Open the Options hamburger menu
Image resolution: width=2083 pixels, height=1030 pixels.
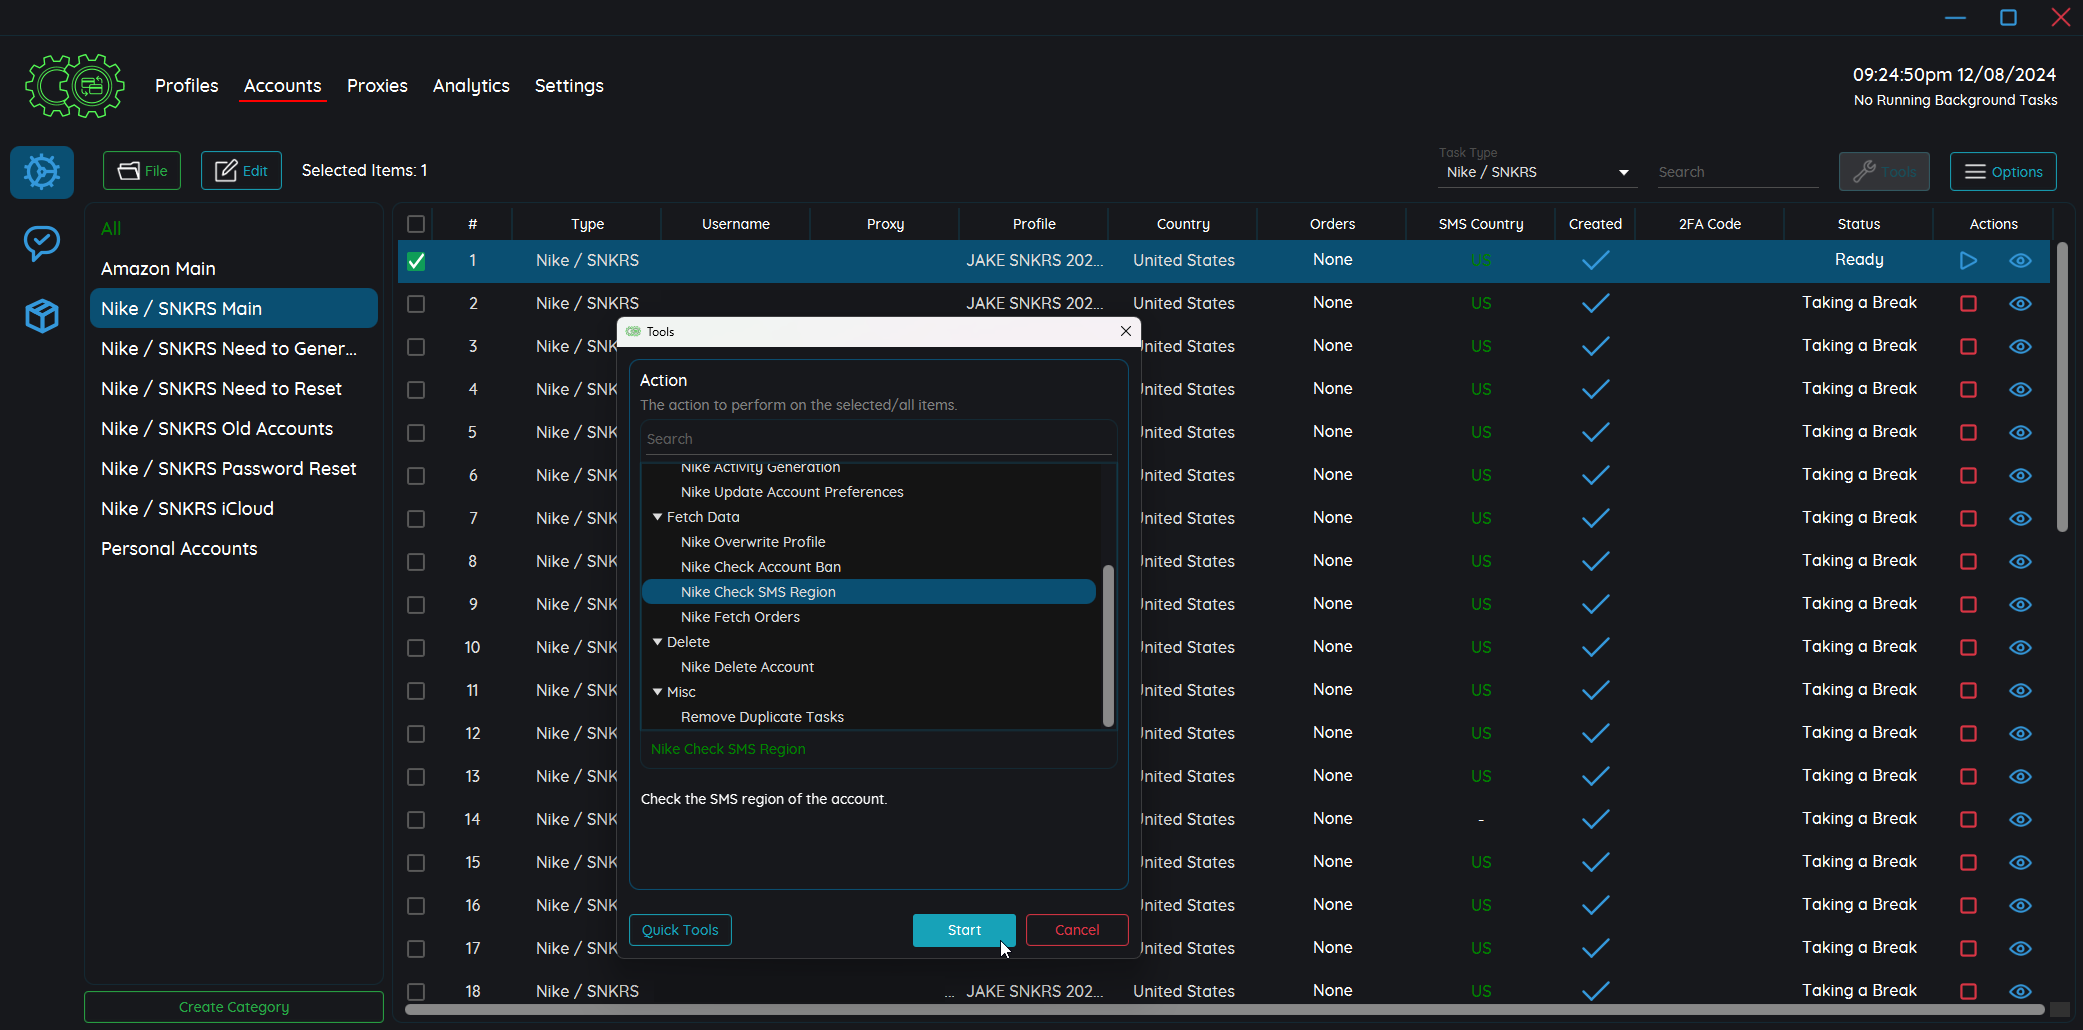tap(2002, 172)
